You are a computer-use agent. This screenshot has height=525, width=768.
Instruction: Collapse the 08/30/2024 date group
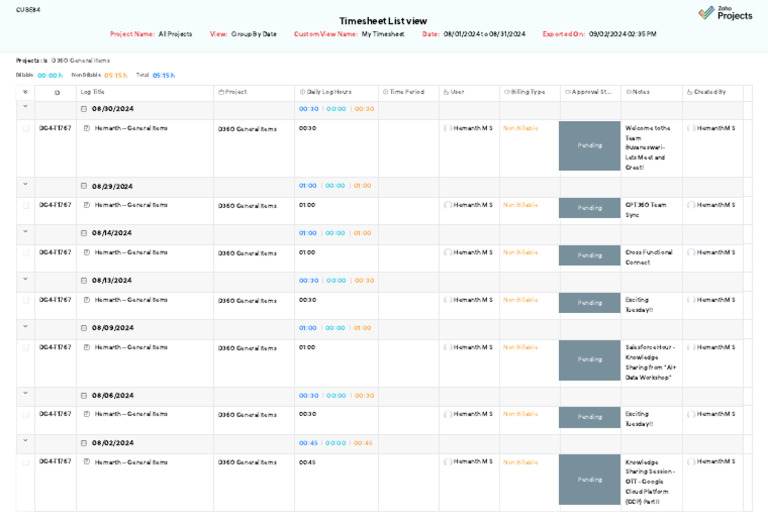(84, 109)
